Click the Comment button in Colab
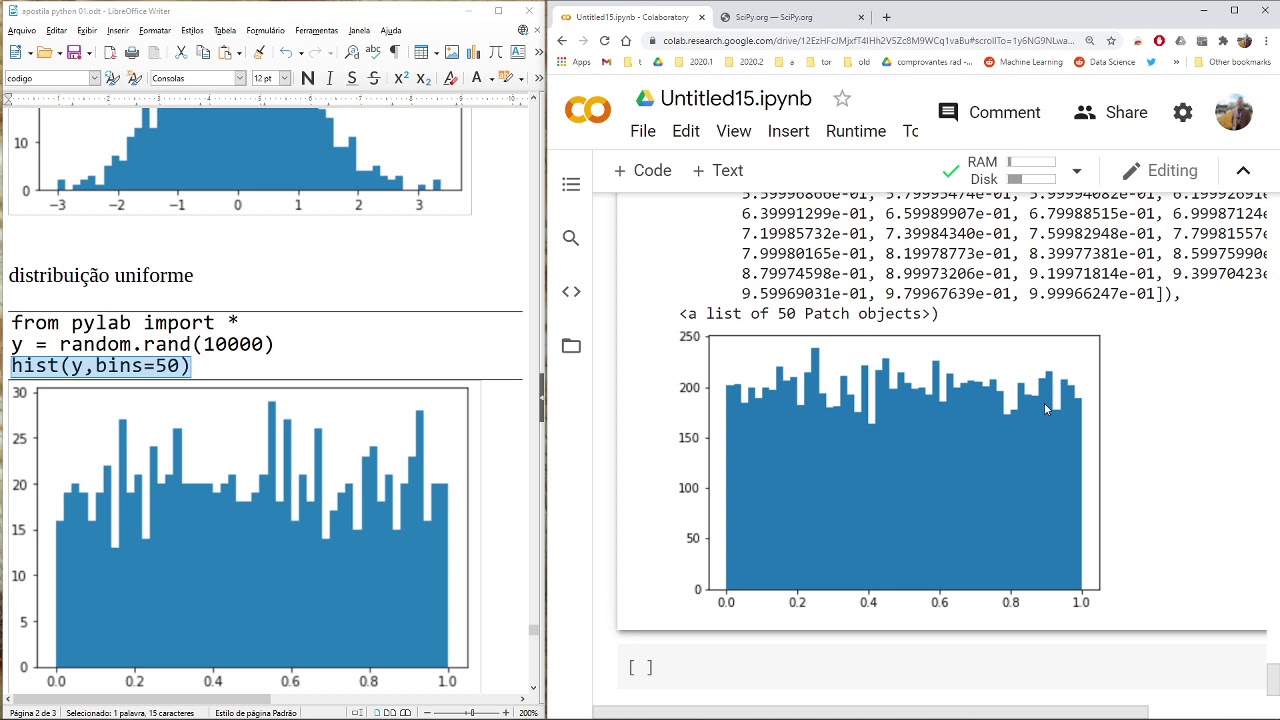 tap(990, 112)
